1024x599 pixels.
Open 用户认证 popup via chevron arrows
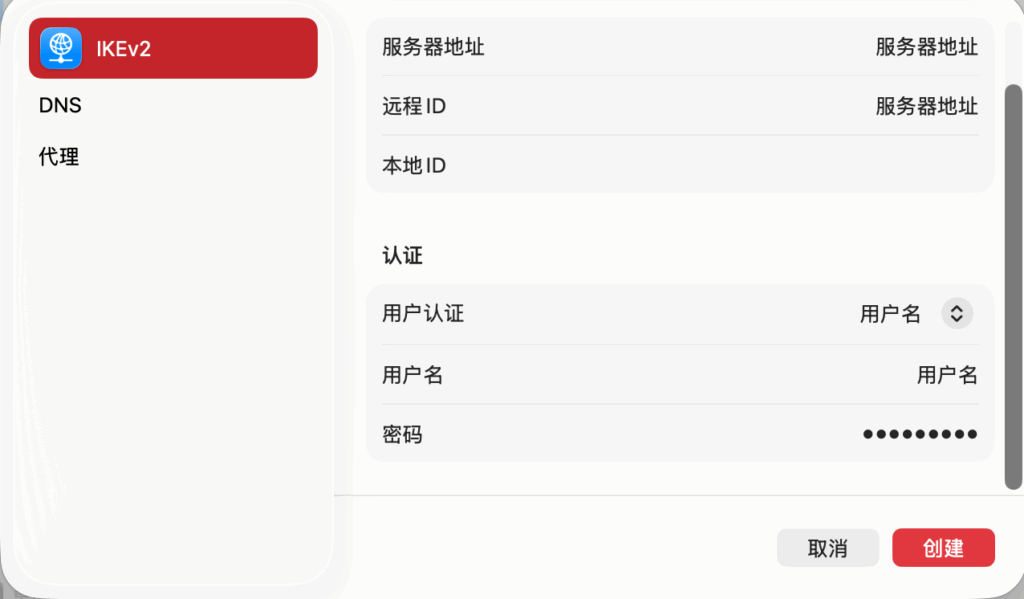[956, 314]
